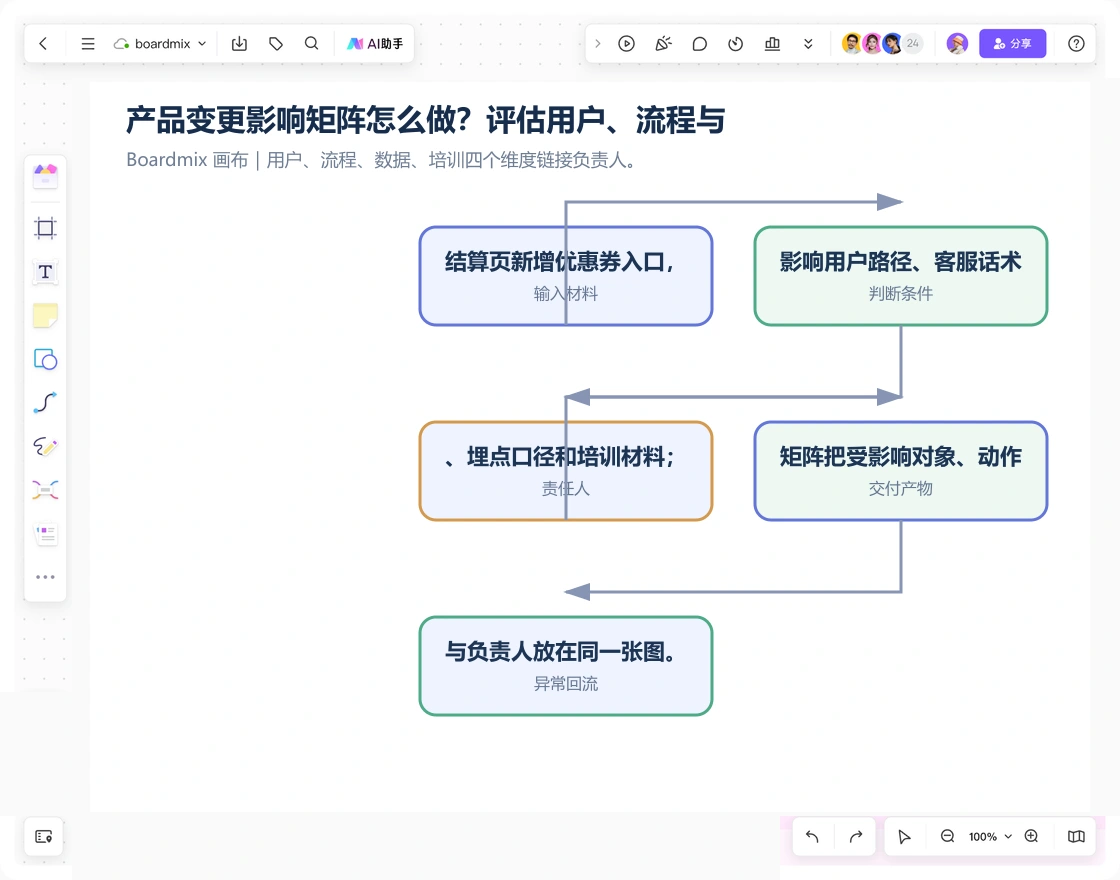Open the search magnifier
The height and width of the screenshot is (880, 1120).
pos(311,44)
